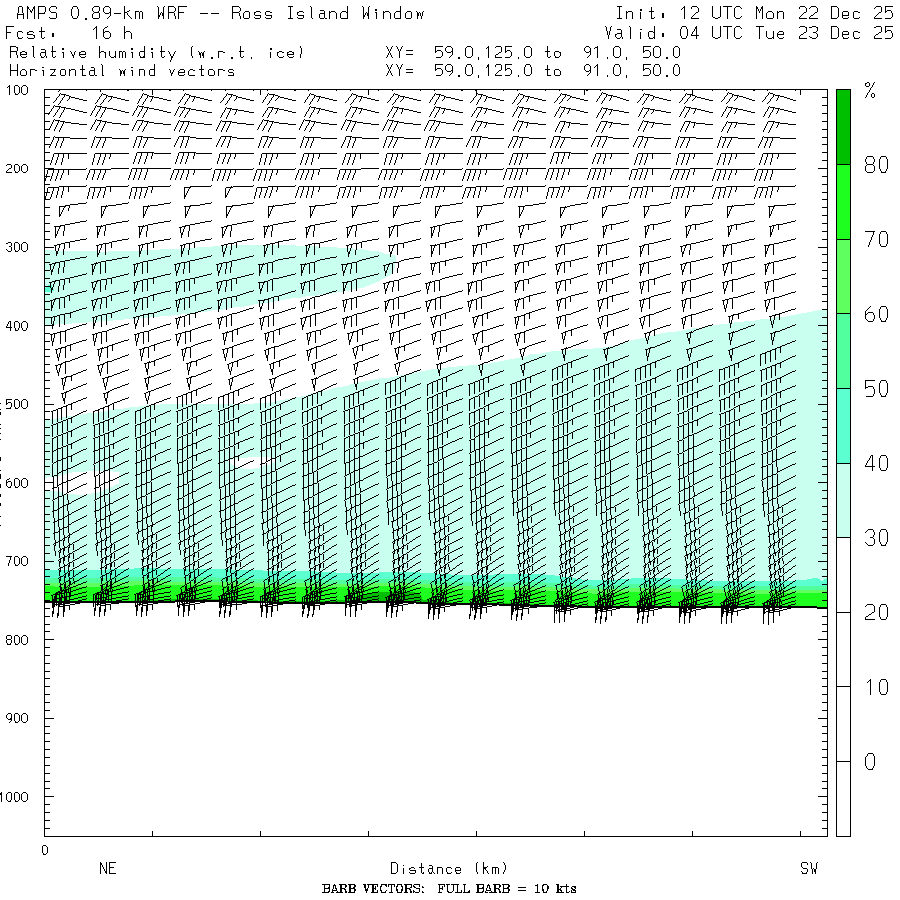Image resolution: width=900 pixels, height=900 pixels.
Task: Click the pale aqua 30–40% colorbar segment
Action: 843,501
